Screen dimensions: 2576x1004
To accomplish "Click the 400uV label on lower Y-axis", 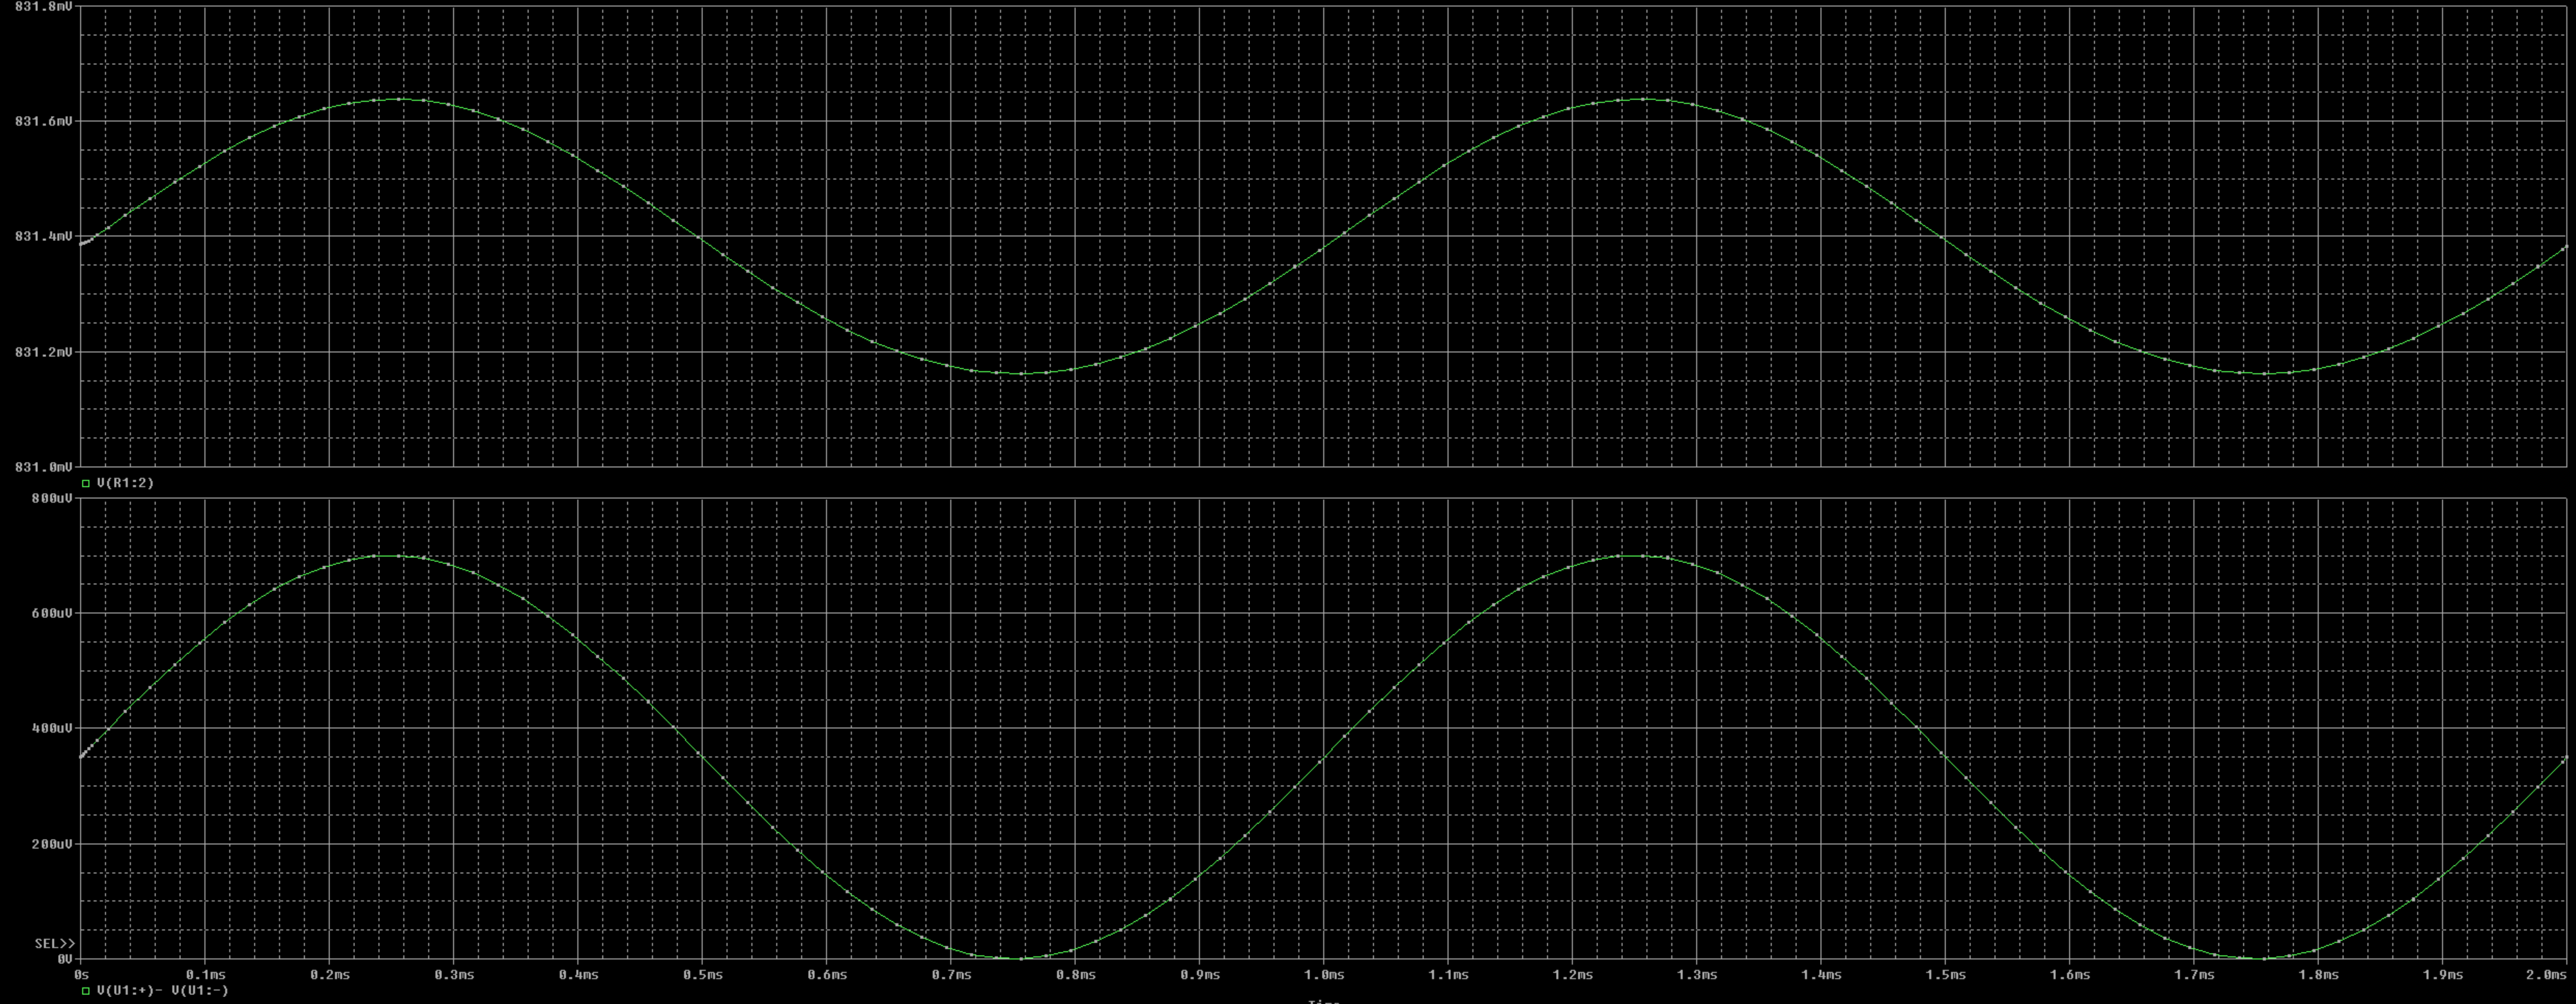I will [x=51, y=728].
